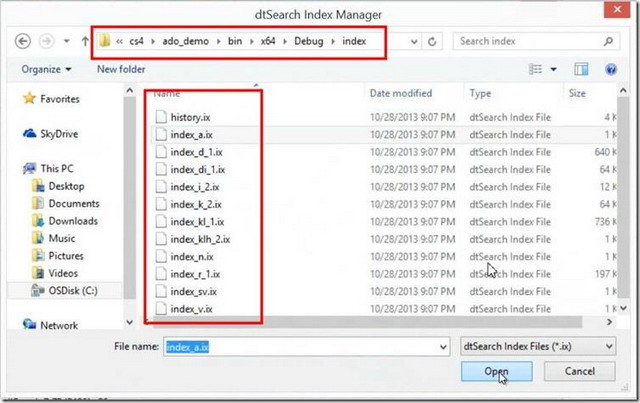This screenshot has width=640, height=403.
Task: Select the index_n.ix file
Action: click(x=192, y=257)
